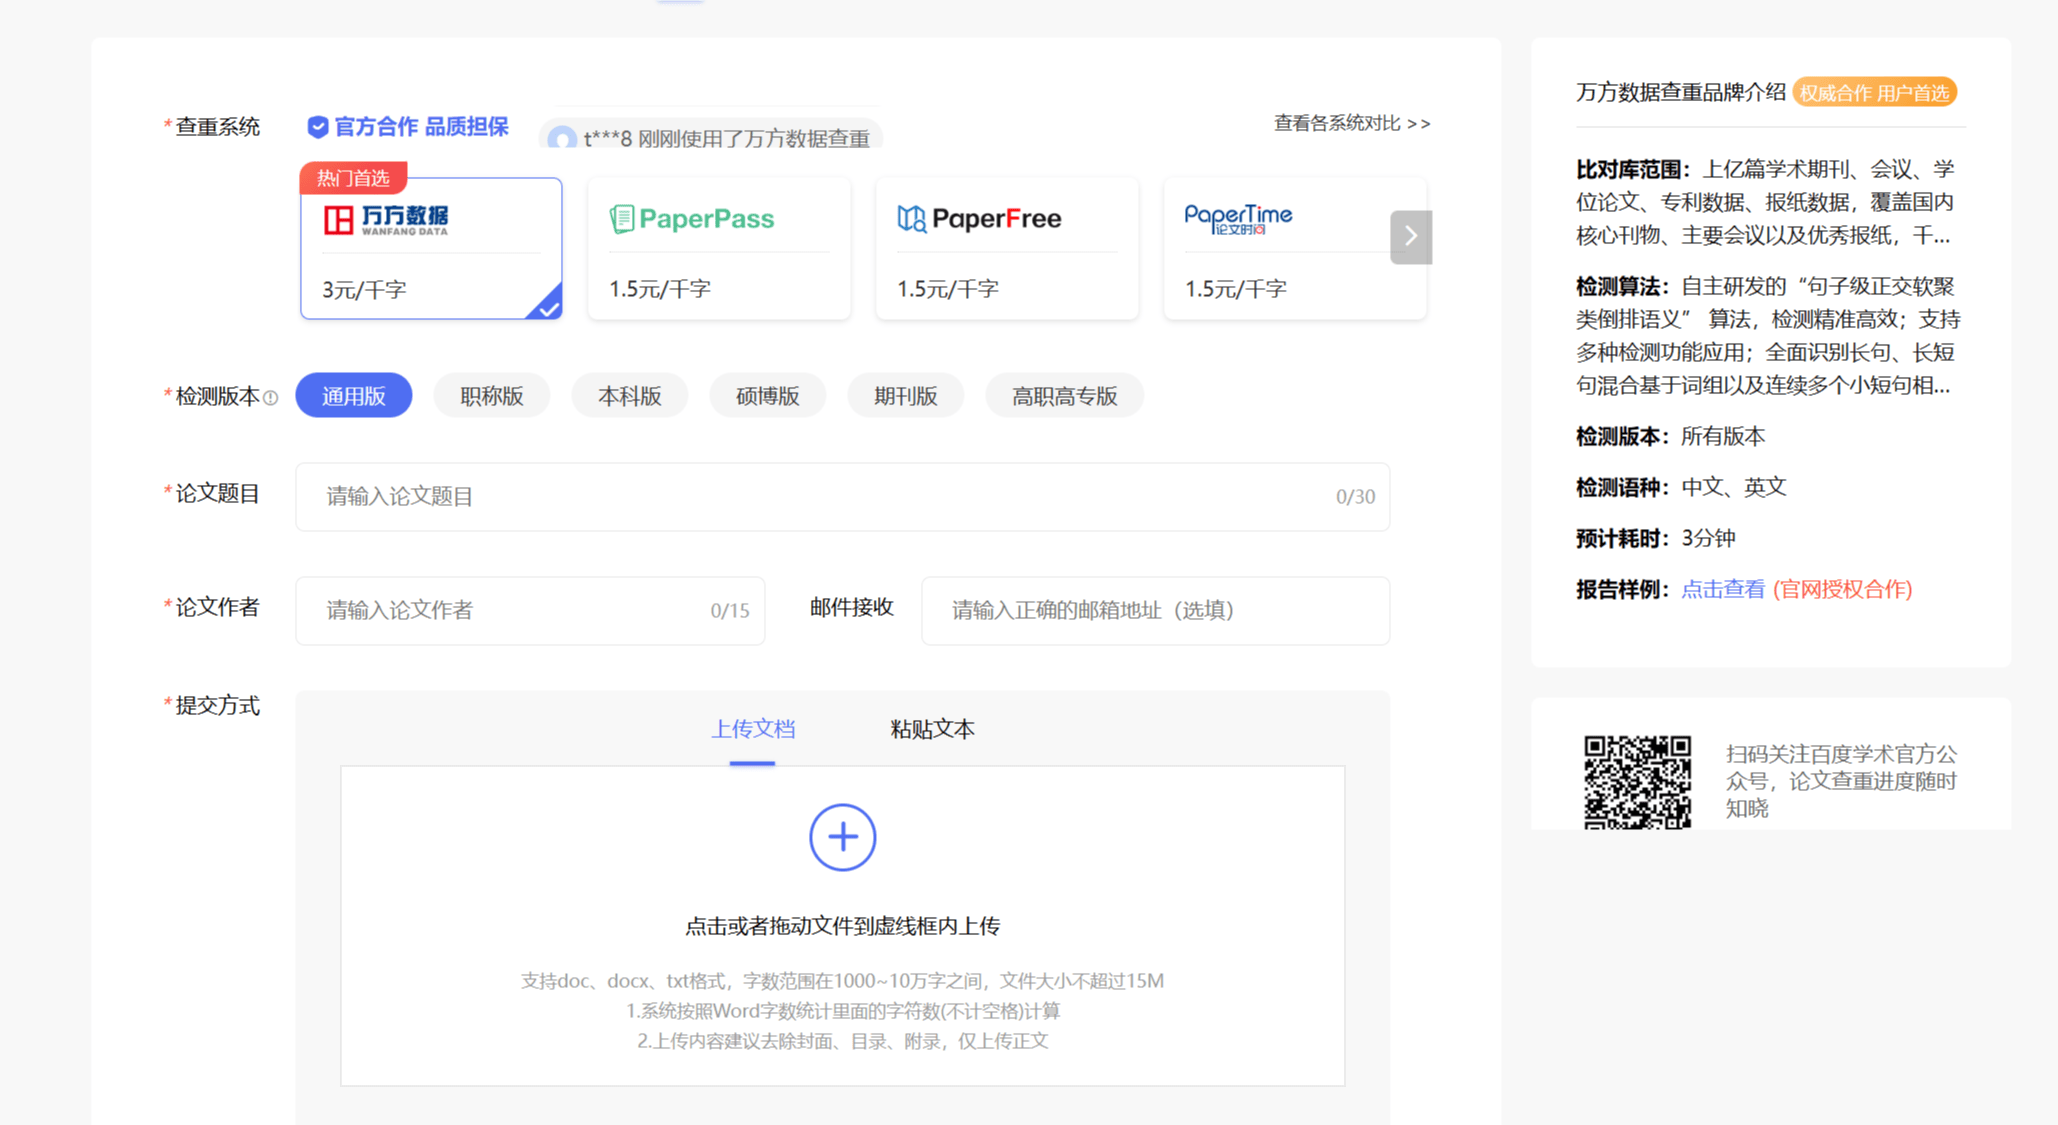Choose the PaperPass detection system

718,248
